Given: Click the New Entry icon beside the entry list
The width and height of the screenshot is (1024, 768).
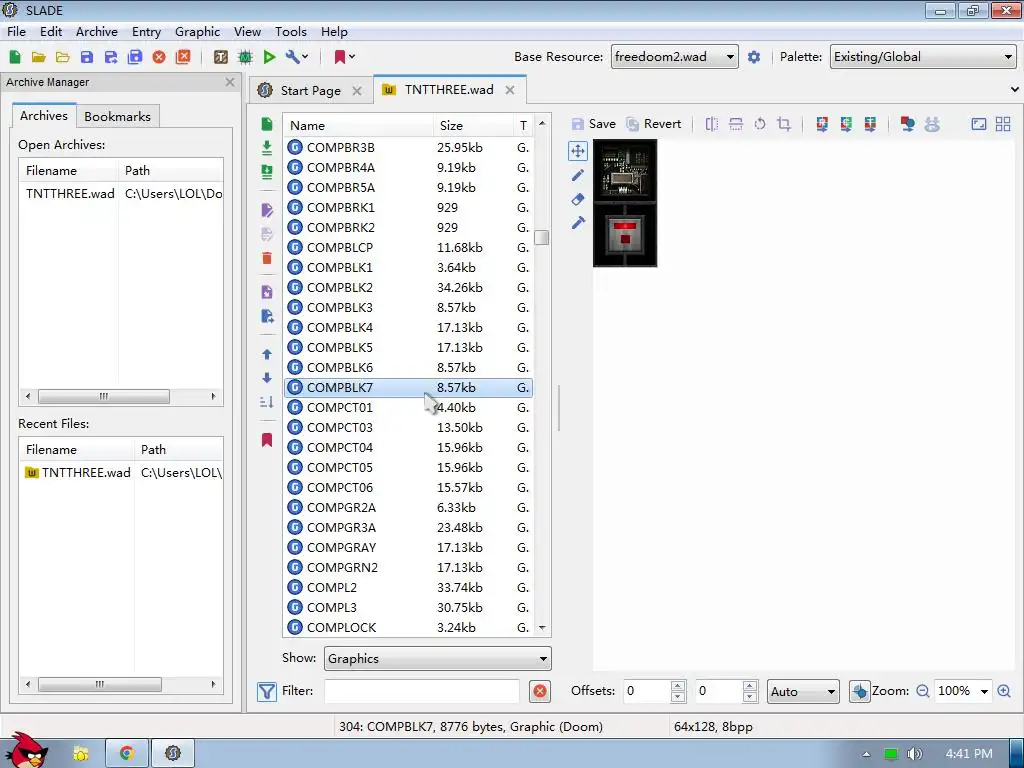Looking at the screenshot, I should 266,124.
